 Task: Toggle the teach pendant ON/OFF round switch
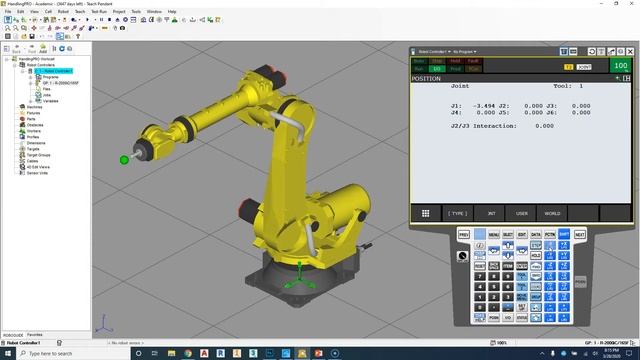click(462, 256)
